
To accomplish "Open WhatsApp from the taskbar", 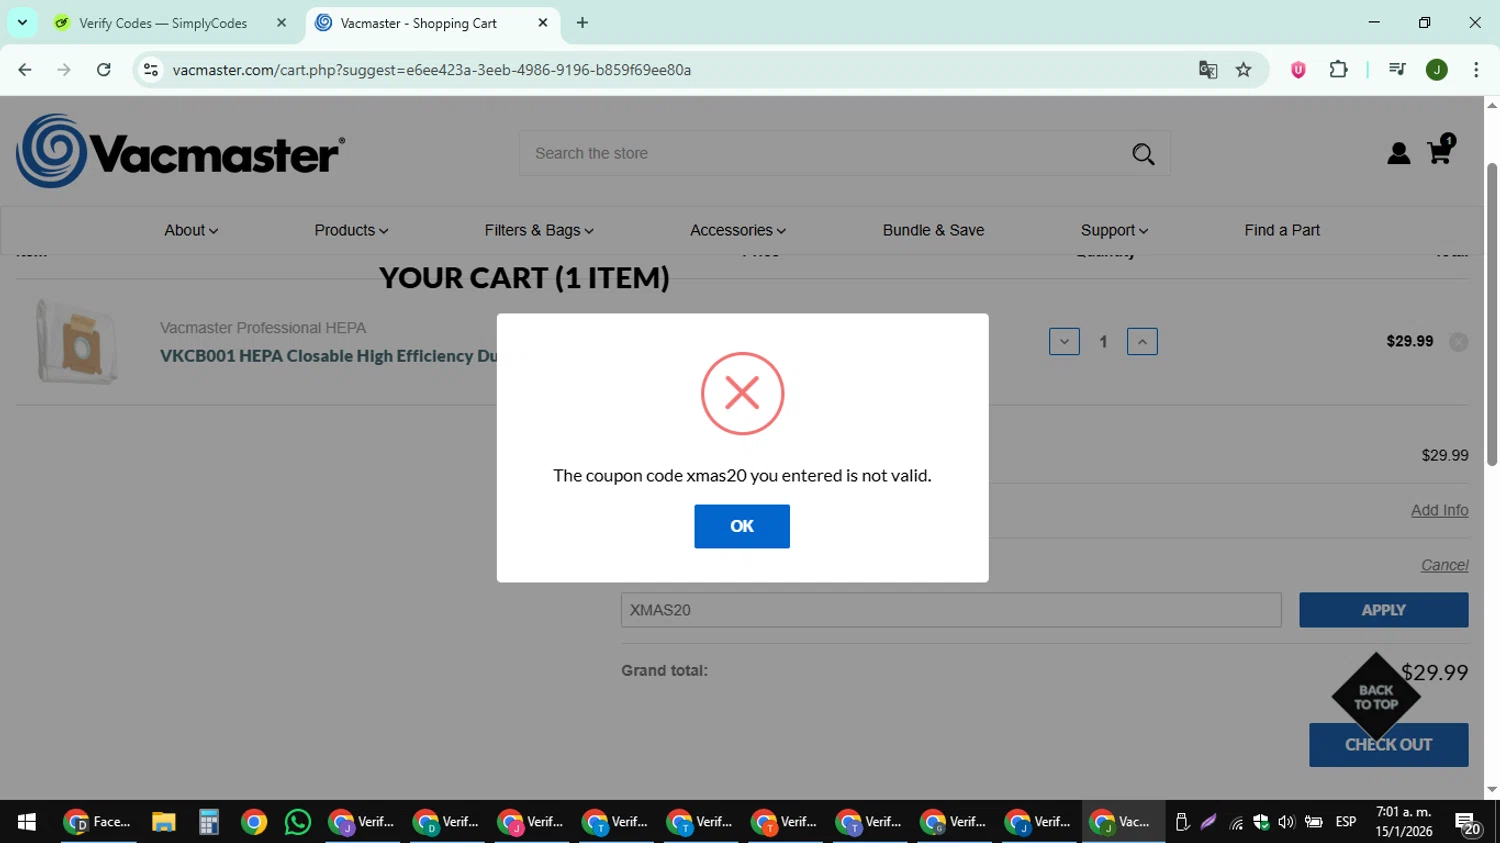I will coord(298,822).
